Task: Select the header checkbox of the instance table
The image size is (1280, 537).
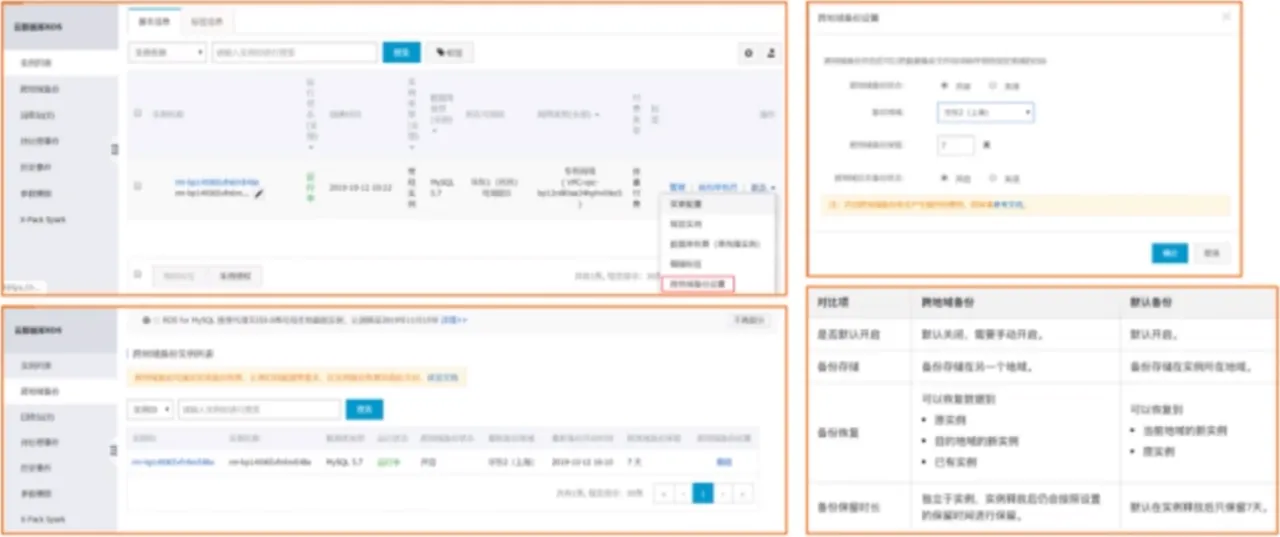Action: [138, 113]
